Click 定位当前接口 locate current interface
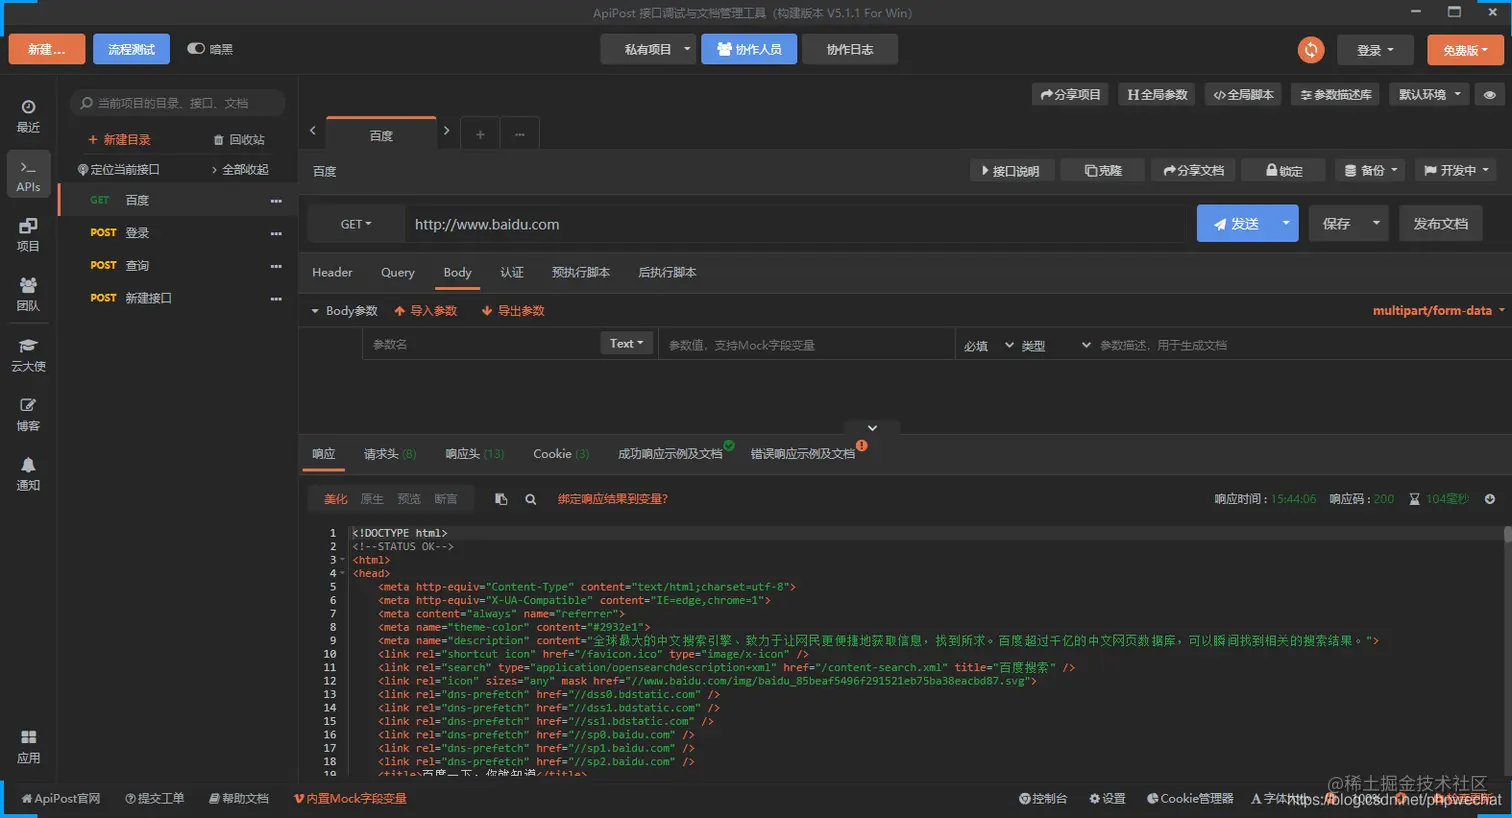Viewport: 1512px width, 818px height. tap(119, 170)
